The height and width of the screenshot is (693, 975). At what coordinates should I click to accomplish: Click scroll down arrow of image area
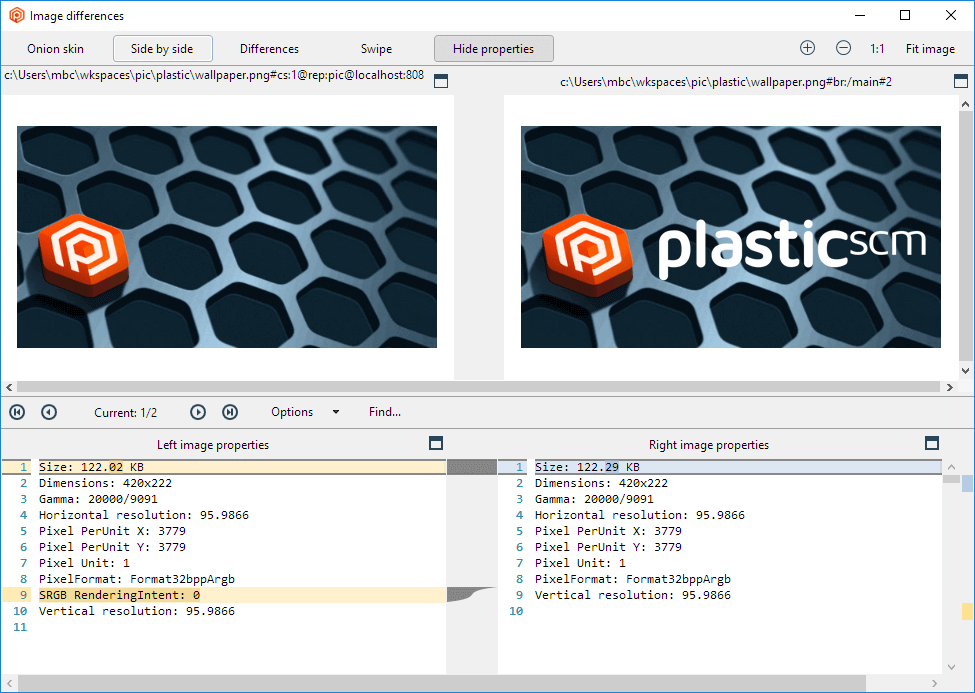click(x=965, y=370)
